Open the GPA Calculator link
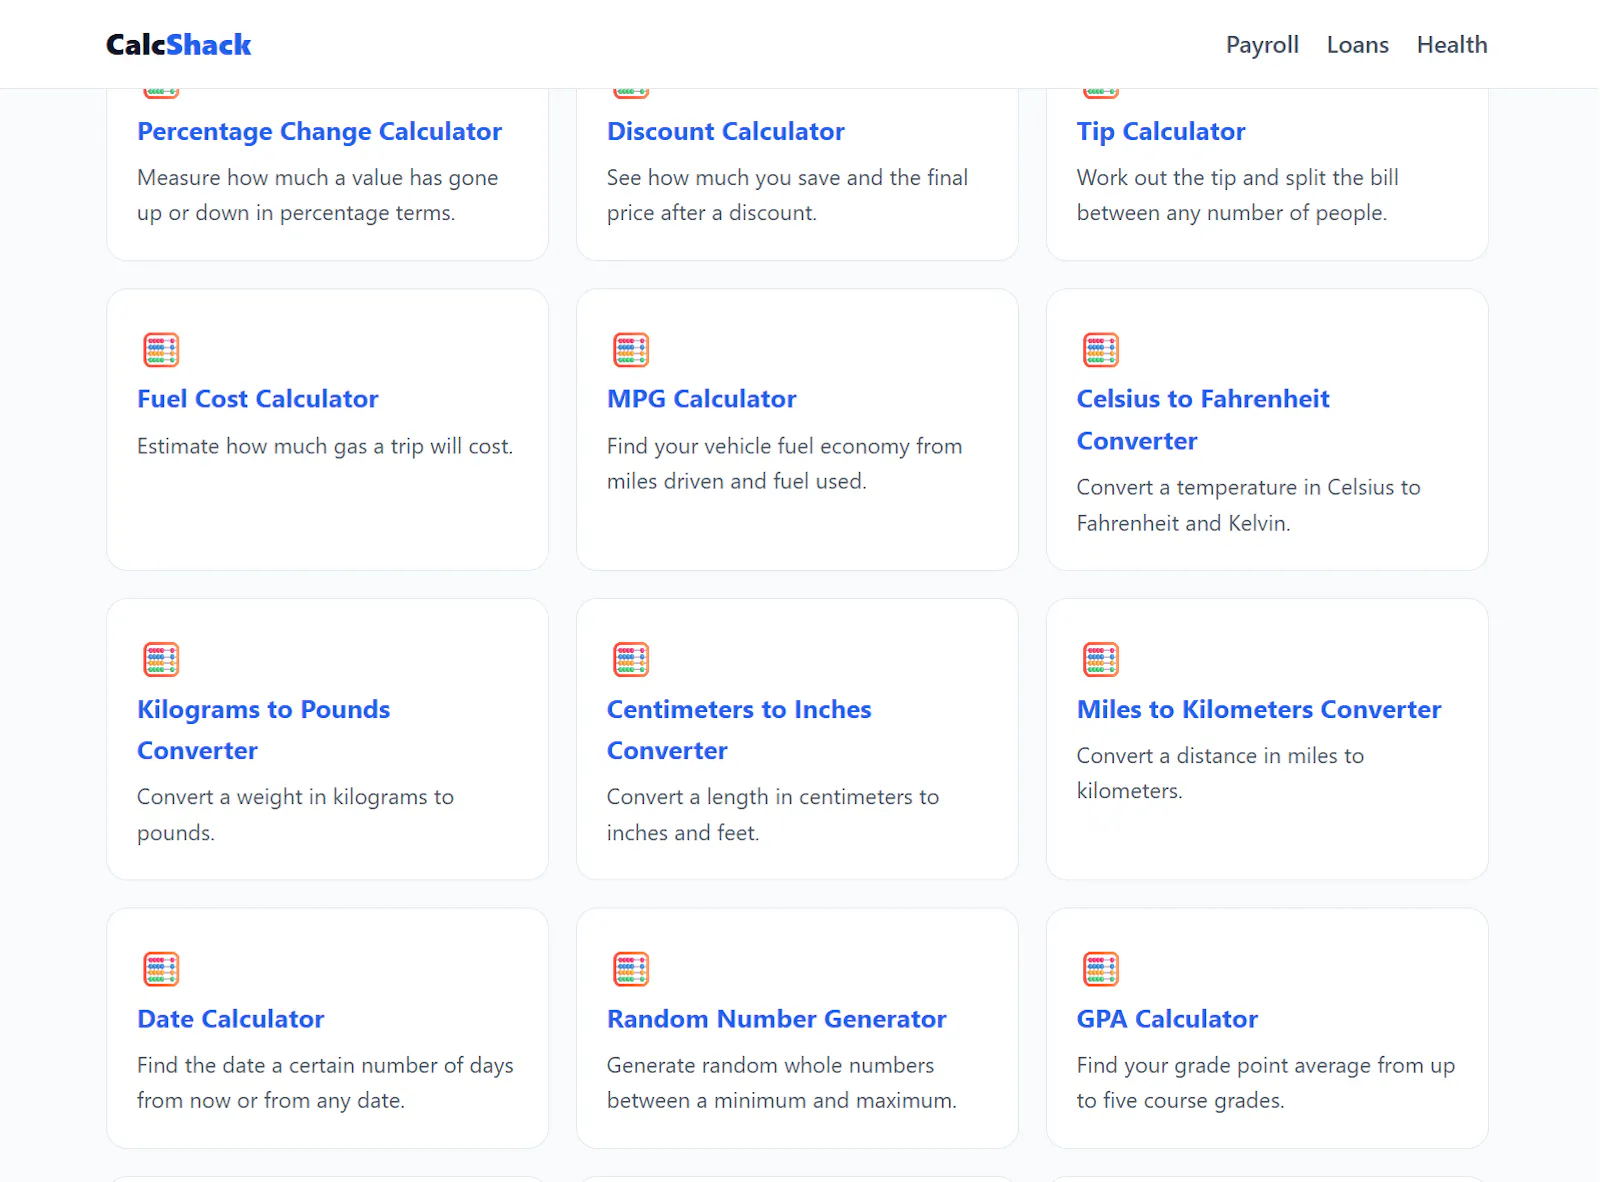This screenshot has width=1600, height=1182. (x=1167, y=1019)
